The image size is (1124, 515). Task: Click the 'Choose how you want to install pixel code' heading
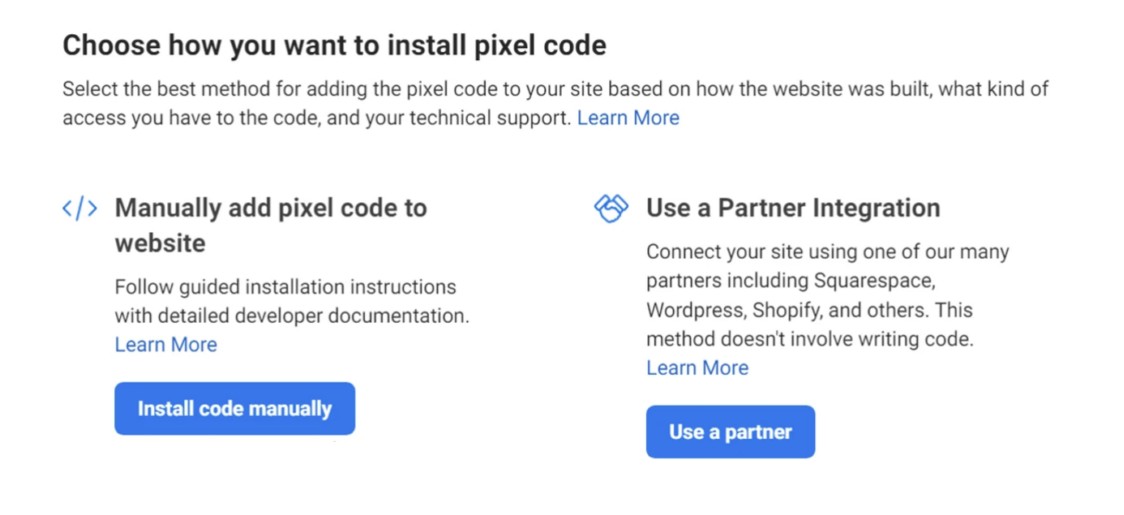click(334, 45)
